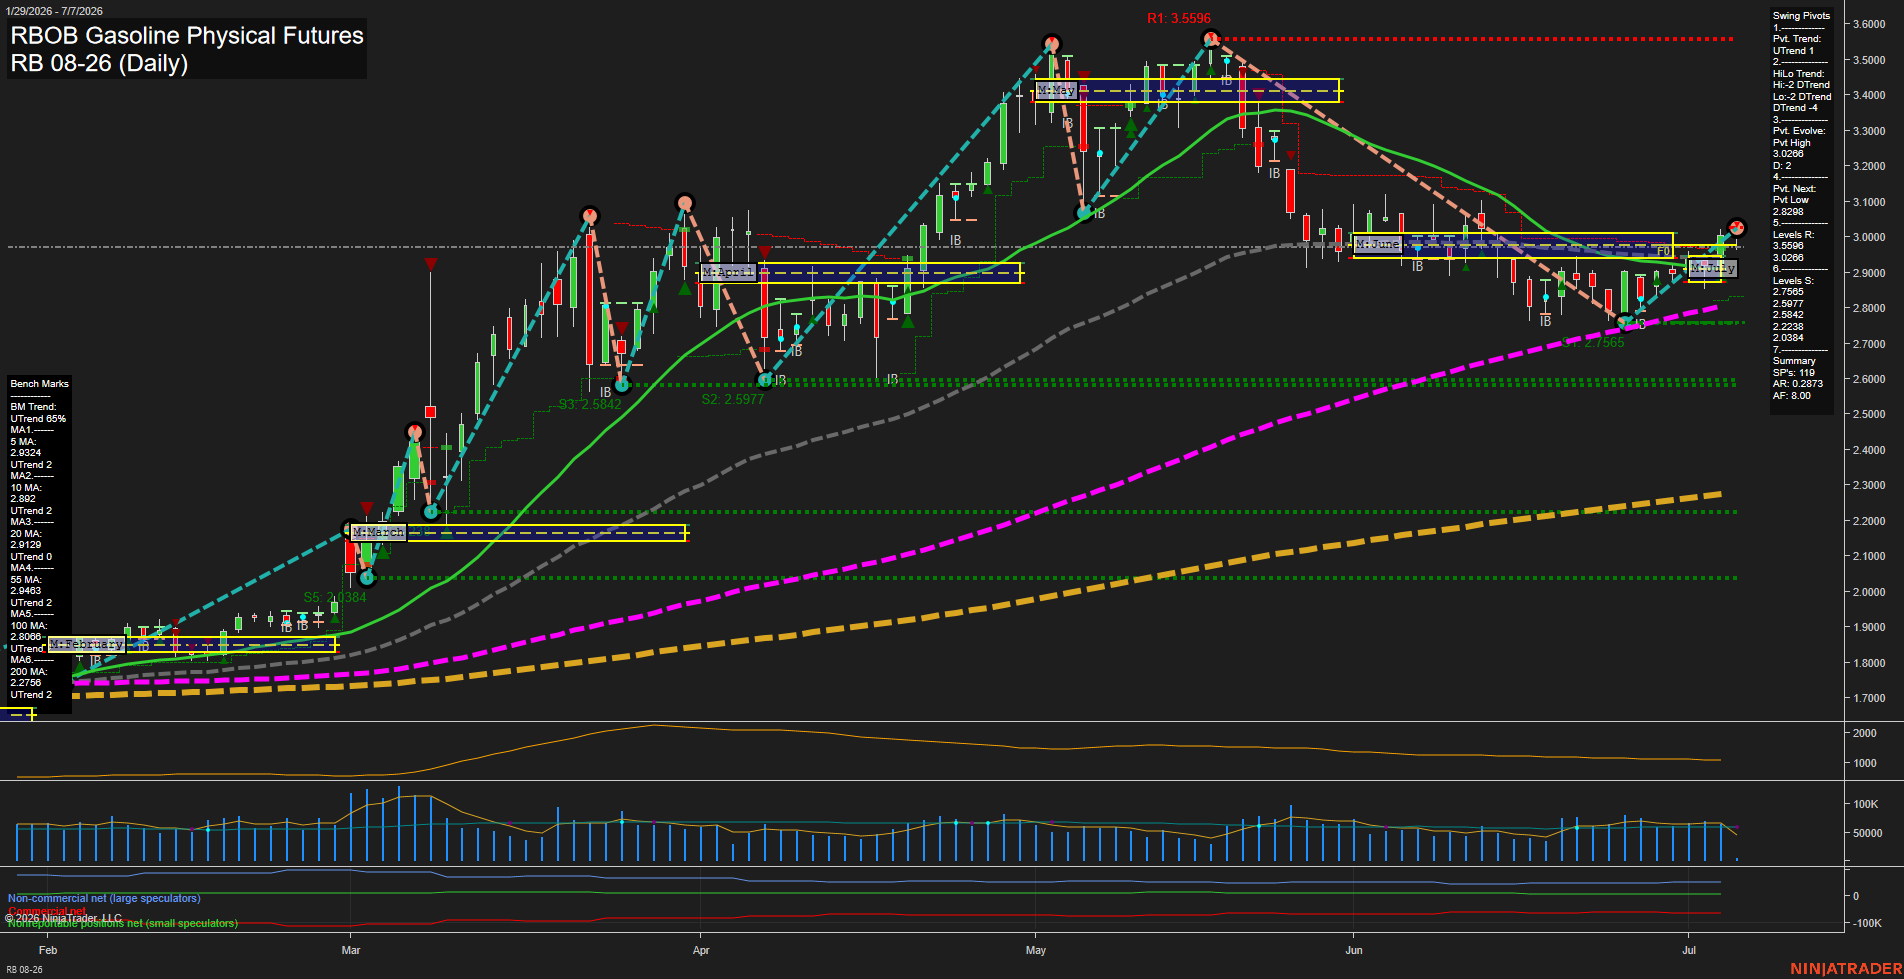The image size is (1904, 979).
Task: Click the 'Swing Pivots' panel heading
Action: pyautogui.click(x=1801, y=16)
